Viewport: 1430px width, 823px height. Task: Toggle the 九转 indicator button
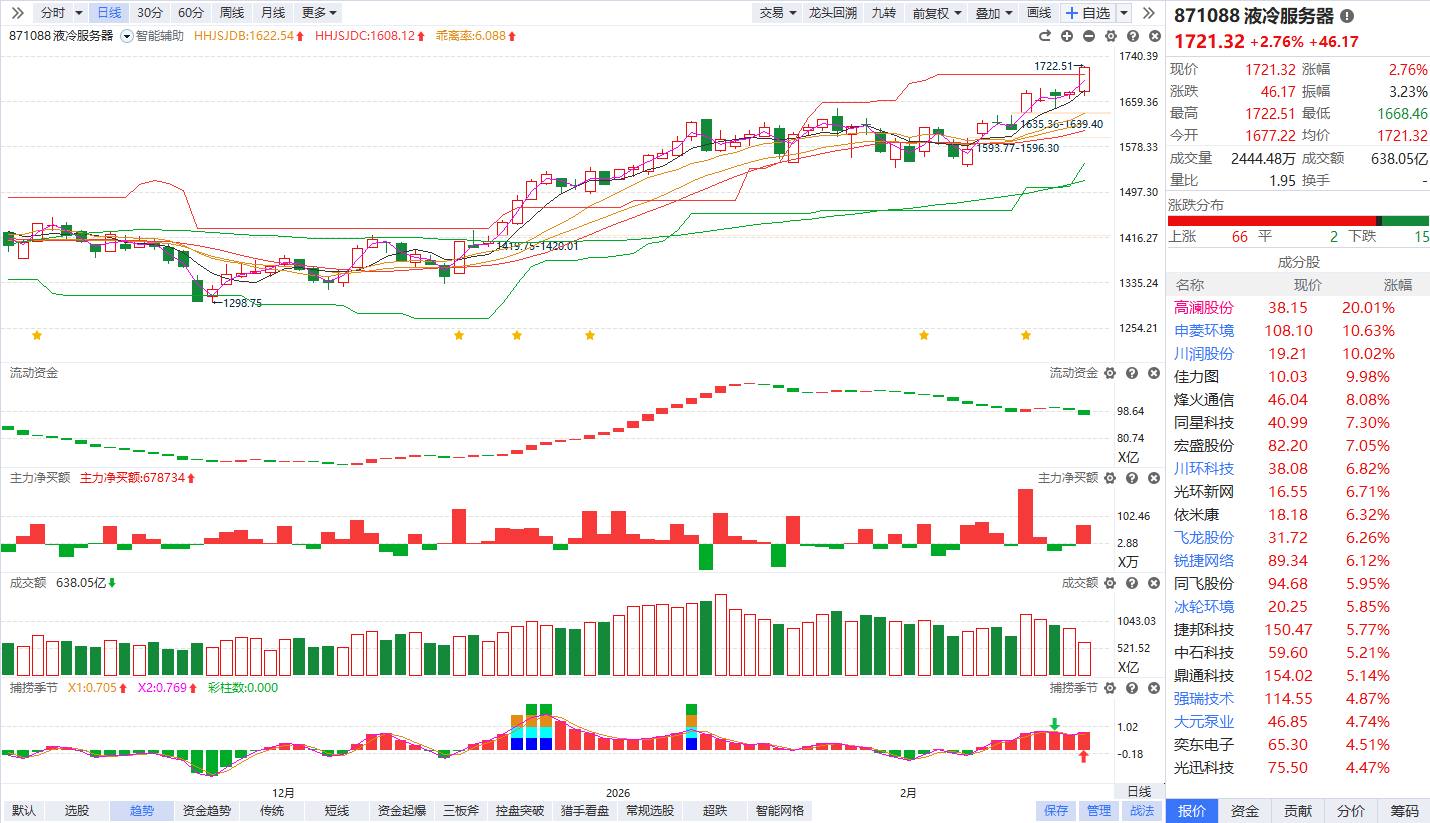883,13
